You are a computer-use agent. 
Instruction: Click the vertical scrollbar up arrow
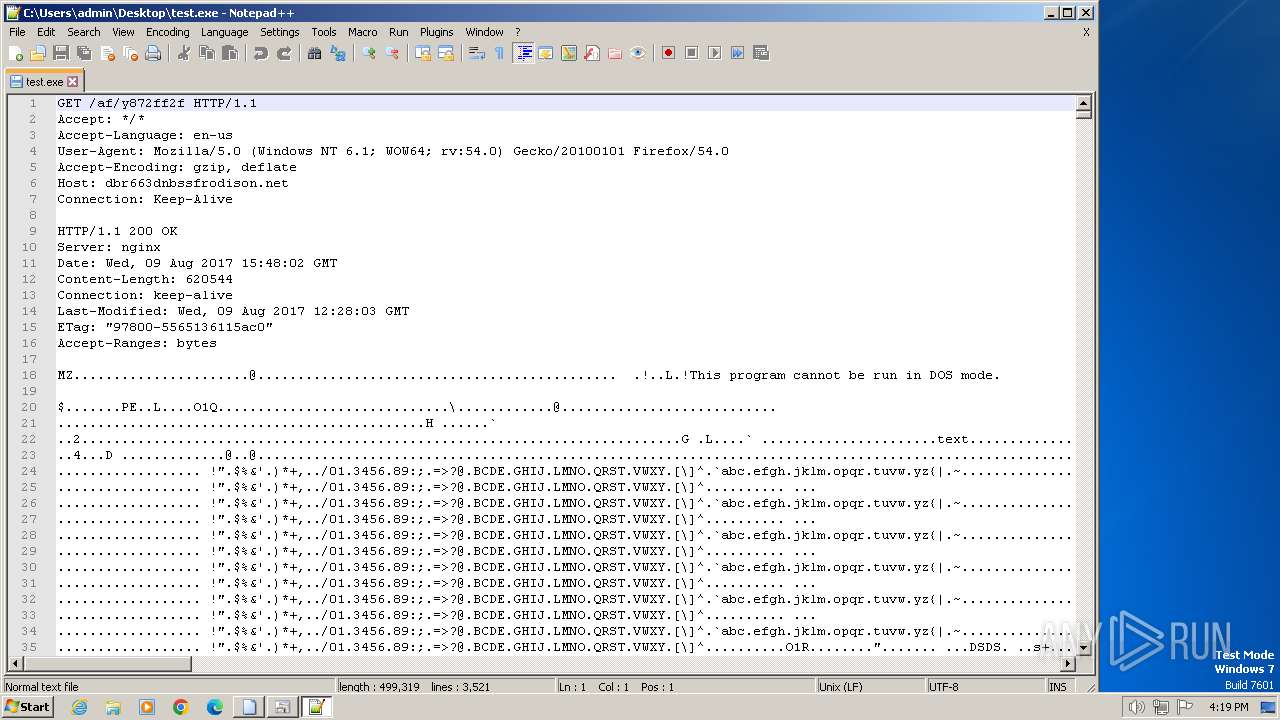click(x=1083, y=103)
